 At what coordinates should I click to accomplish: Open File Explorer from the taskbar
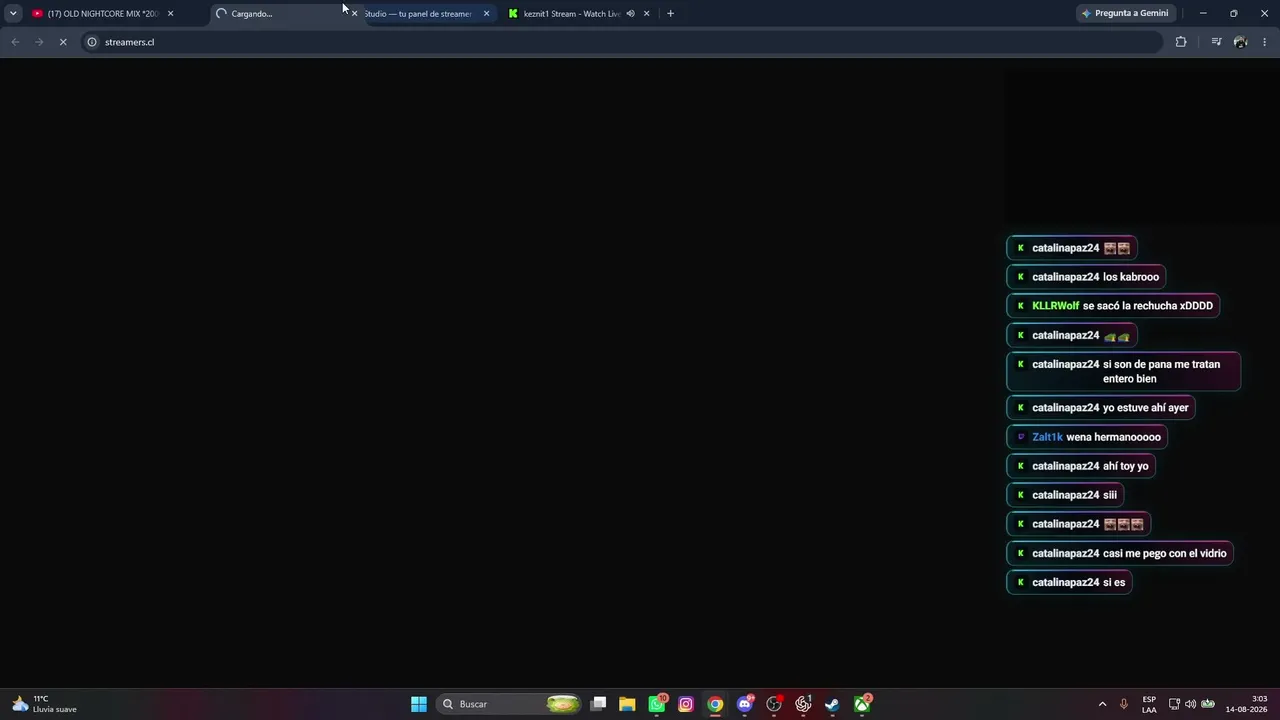(x=627, y=704)
